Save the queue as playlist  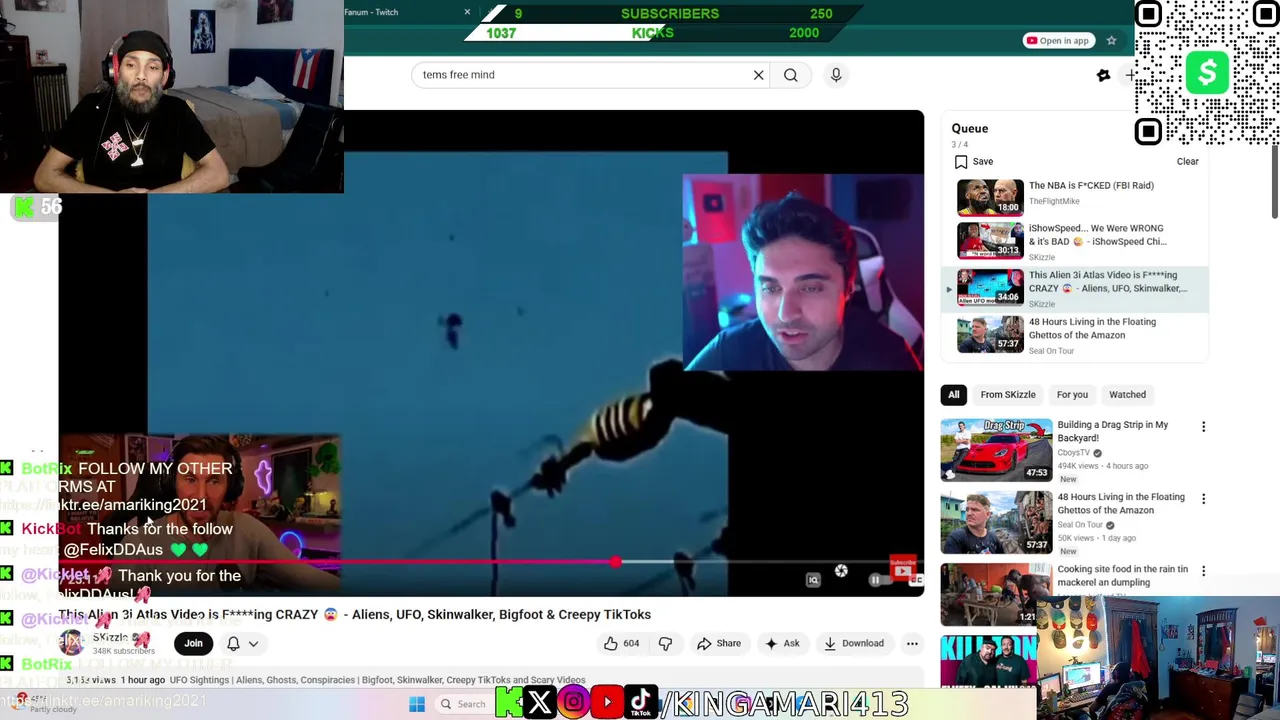point(973,161)
